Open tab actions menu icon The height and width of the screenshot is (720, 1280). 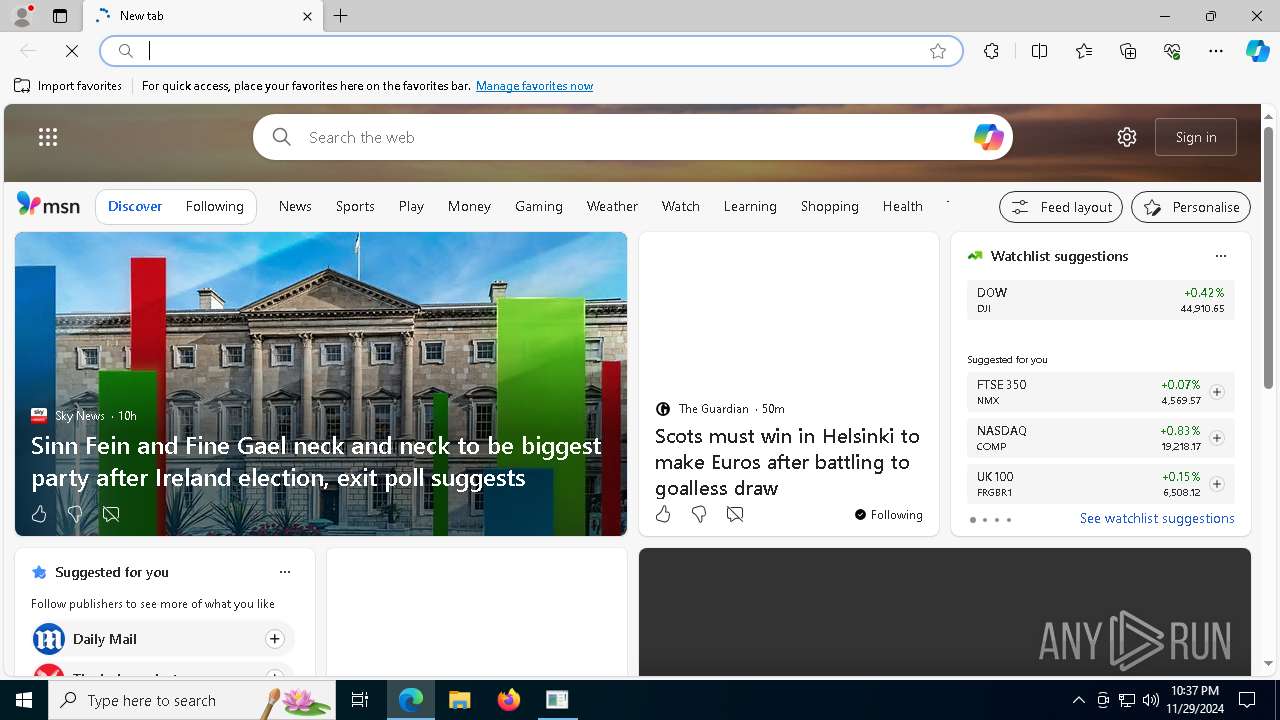pyautogui.click(x=60, y=16)
